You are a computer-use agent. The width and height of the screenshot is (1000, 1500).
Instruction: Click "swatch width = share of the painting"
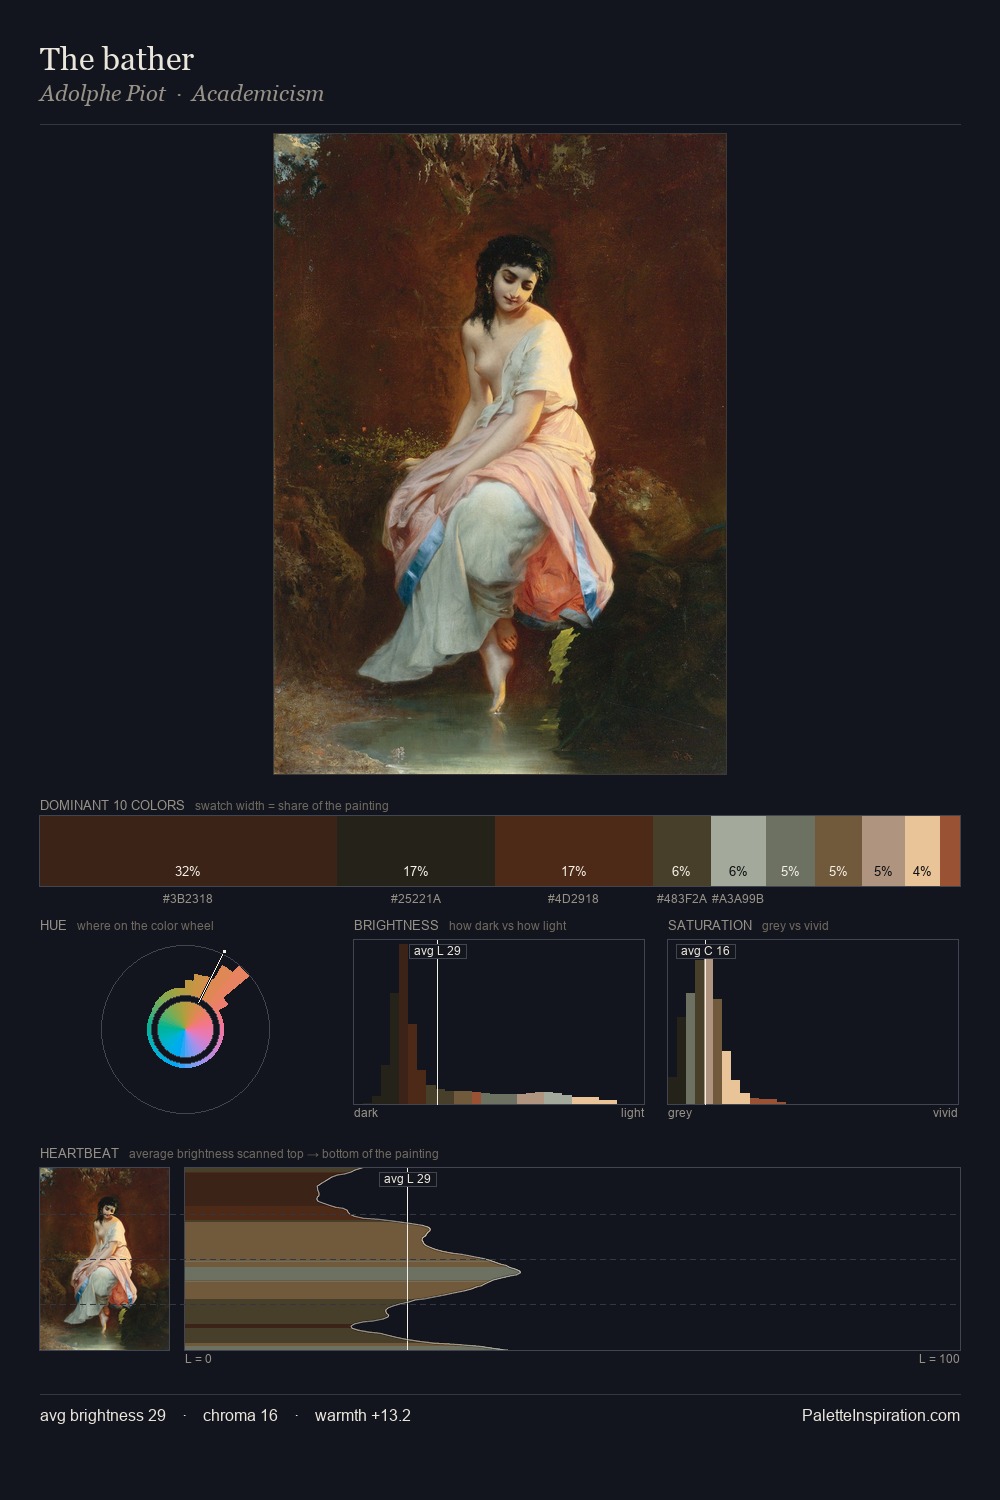pyautogui.click(x=292, y=806)
